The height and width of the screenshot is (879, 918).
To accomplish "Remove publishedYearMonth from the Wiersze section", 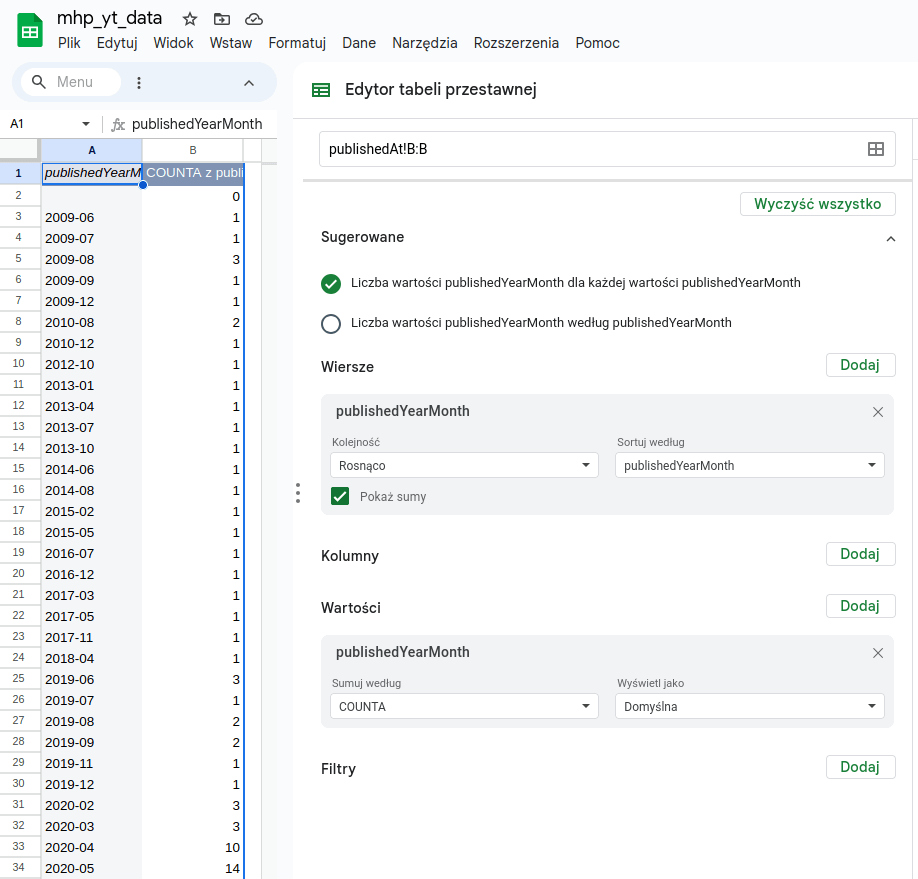I will [x=877, y=412].
